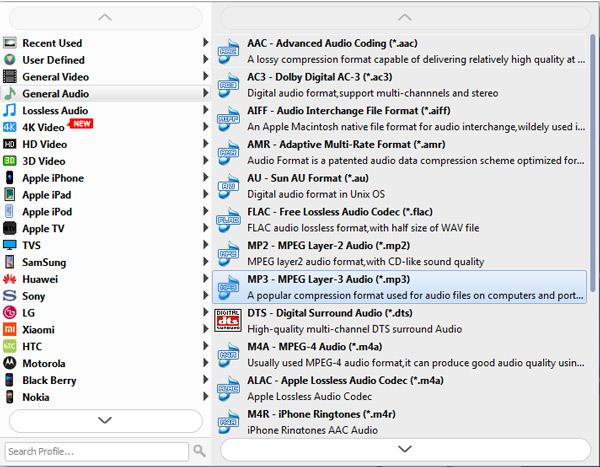Open the Motorola category

pos(105,363)
